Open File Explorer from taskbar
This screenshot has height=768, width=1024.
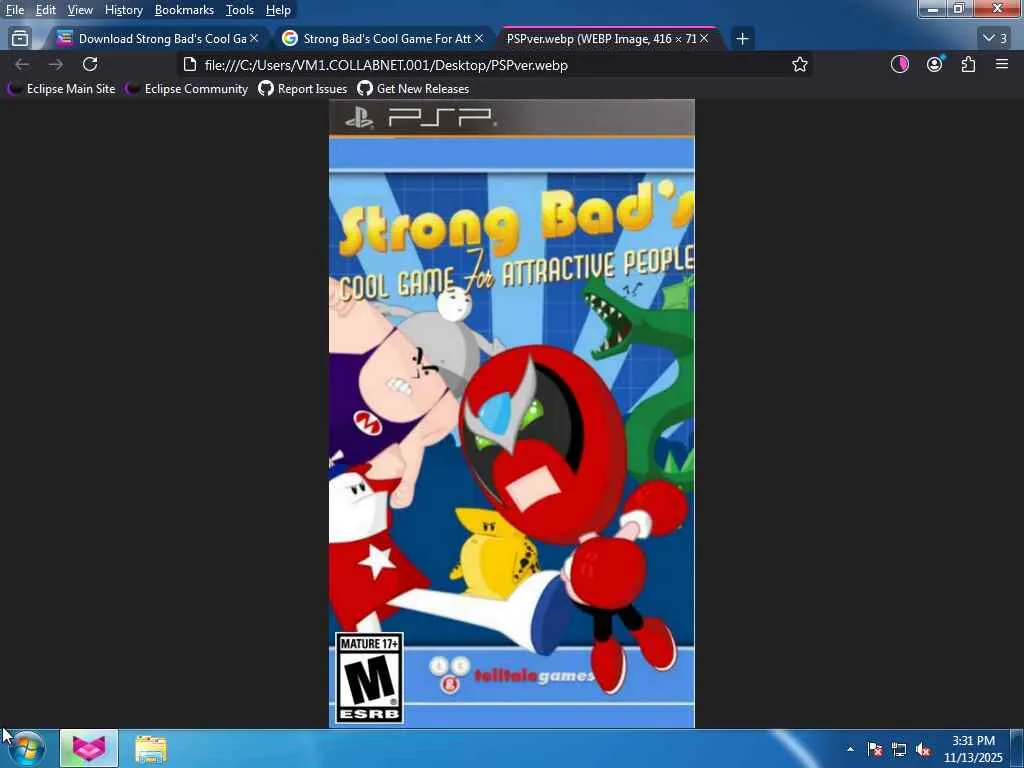(151, 748)
